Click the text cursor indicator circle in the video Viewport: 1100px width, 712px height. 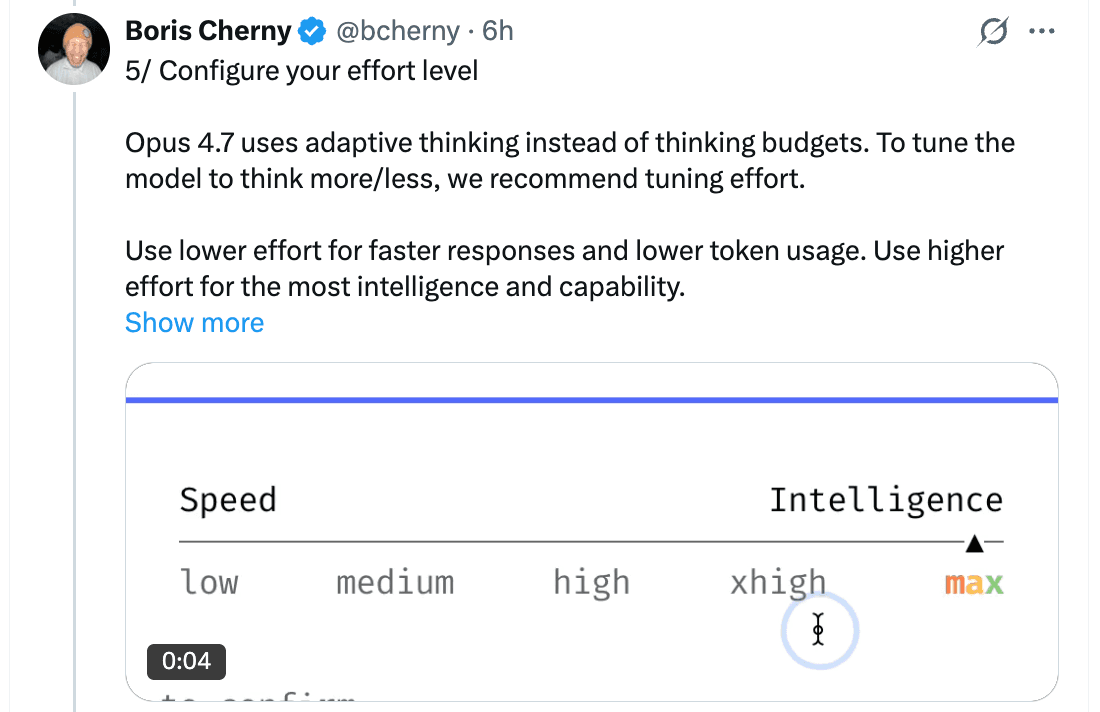coord(819,630)
